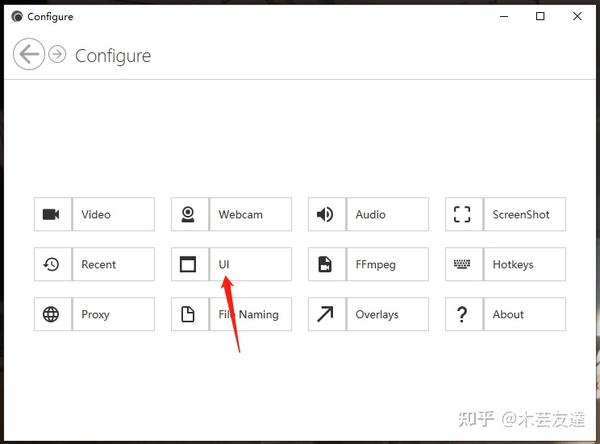Click the file naming document icon
600x444 pixels.
pos(188,314)
